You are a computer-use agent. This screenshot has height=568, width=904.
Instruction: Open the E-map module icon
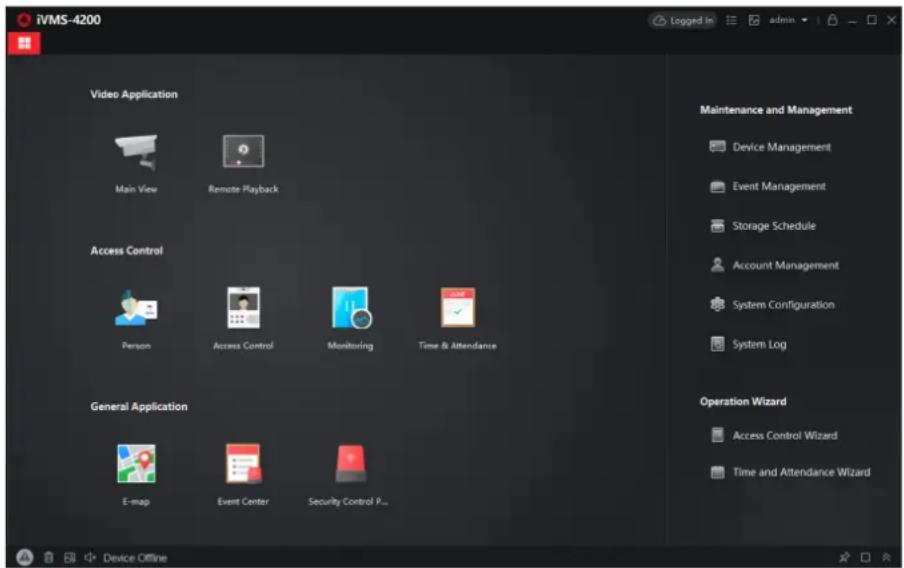136,464
